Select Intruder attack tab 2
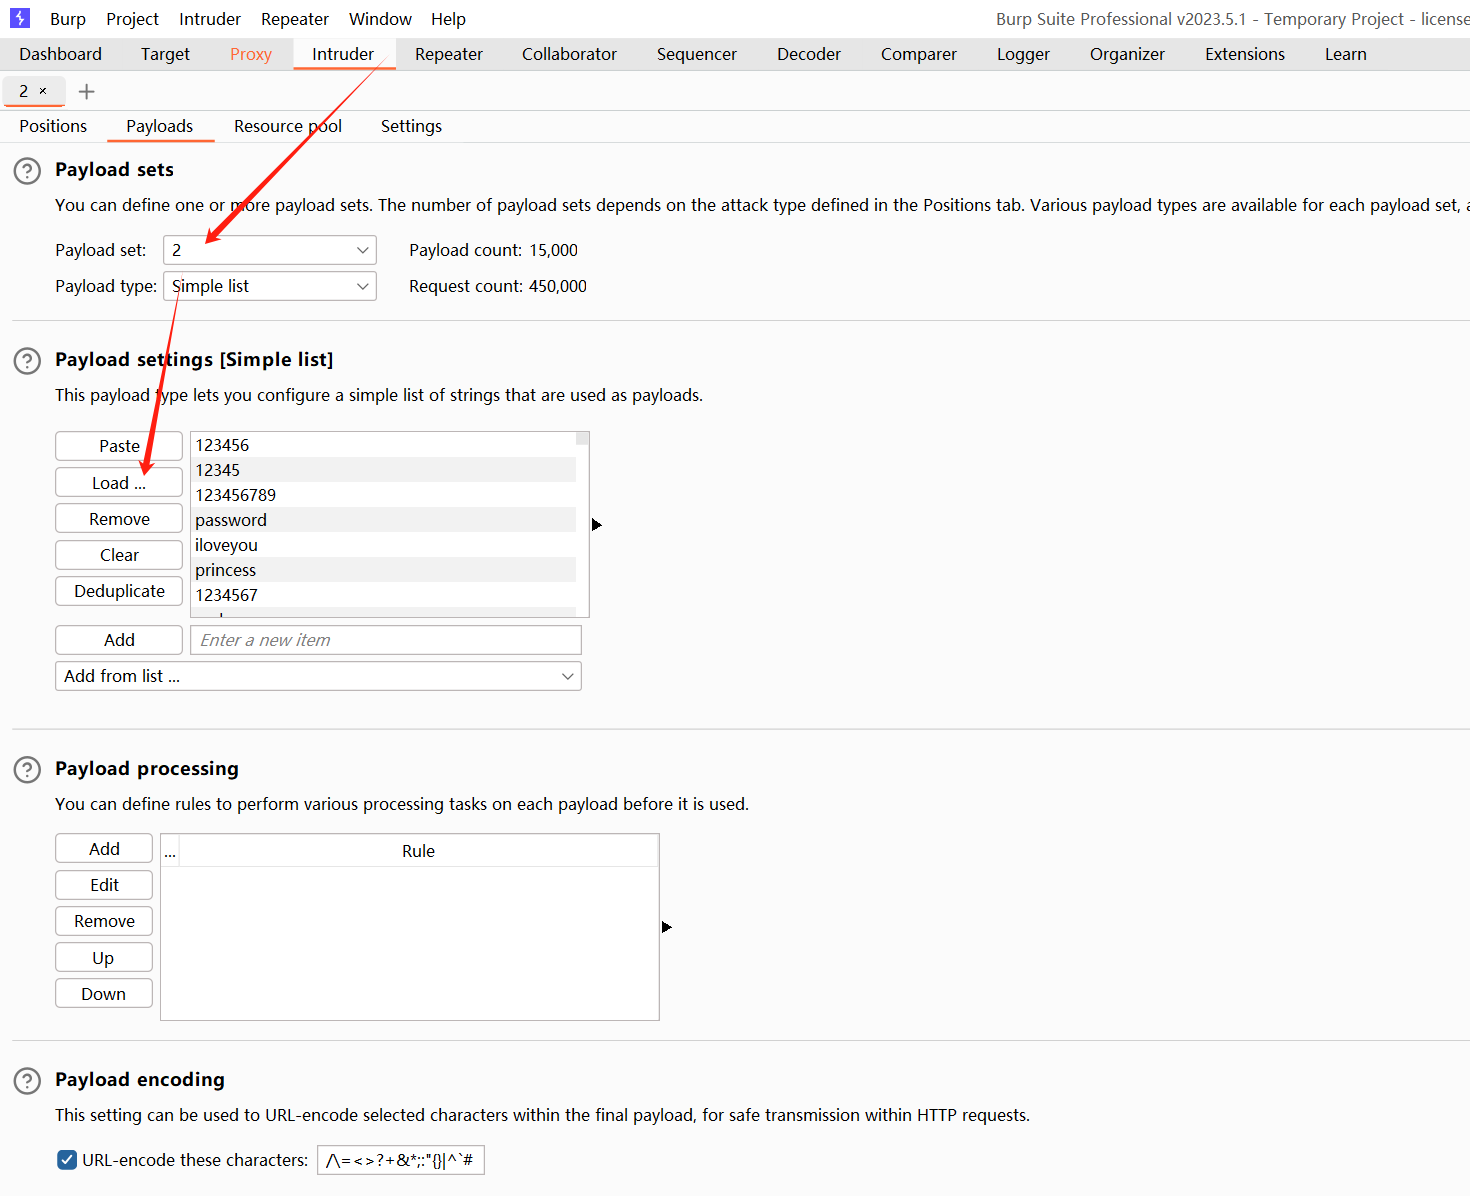The image size is (1470, 1196). (x=24, y=91)
